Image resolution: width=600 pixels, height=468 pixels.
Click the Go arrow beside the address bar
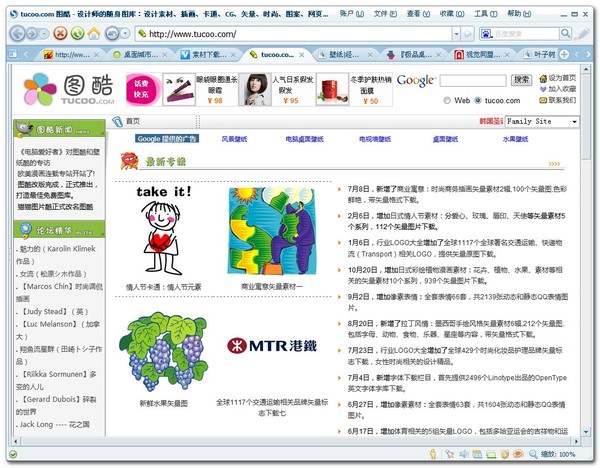coord(467,34)
